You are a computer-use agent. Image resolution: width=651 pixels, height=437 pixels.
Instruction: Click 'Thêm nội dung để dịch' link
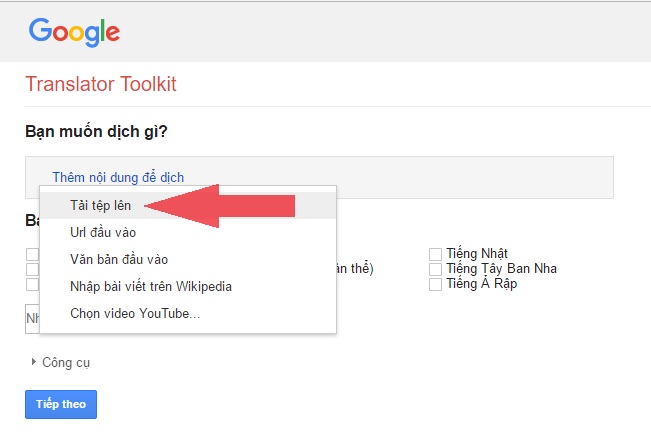tap(118, 177)
